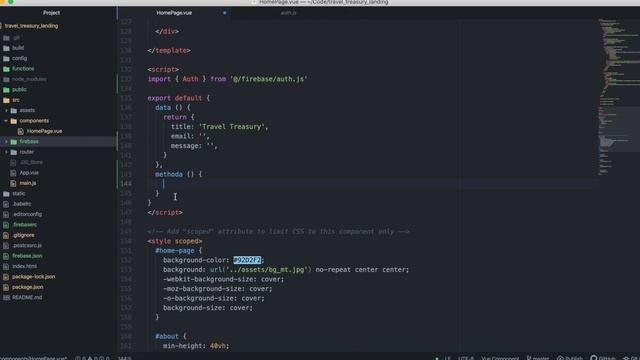Click the build folder icon
Screen dimensions: 640x360
(x=6, y=48)
